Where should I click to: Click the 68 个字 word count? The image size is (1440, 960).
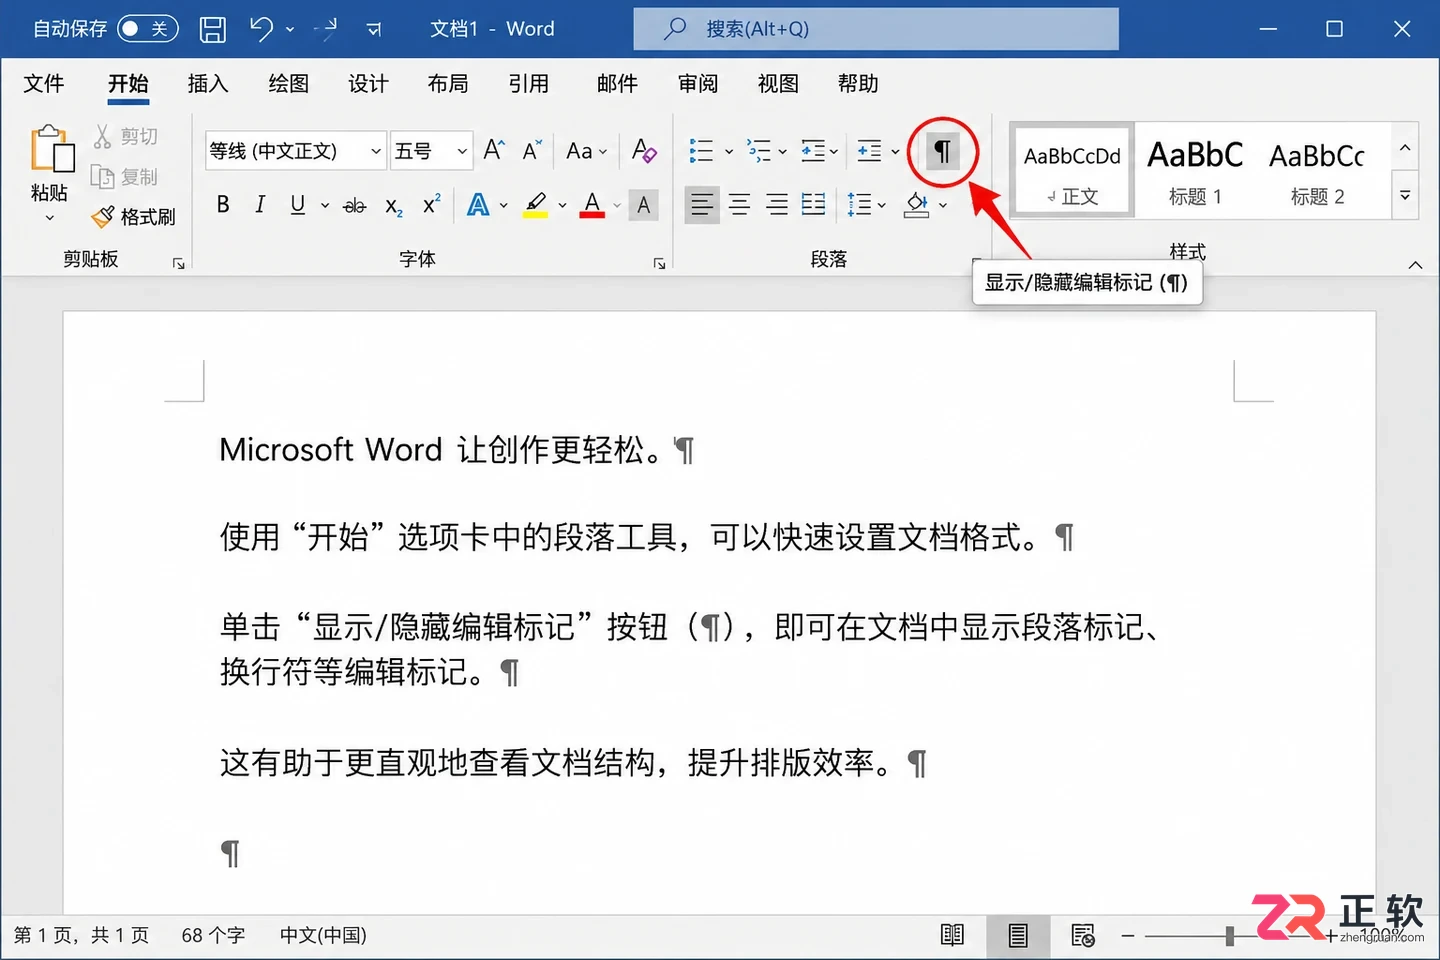pyautogui.click(x=213, y=936)
